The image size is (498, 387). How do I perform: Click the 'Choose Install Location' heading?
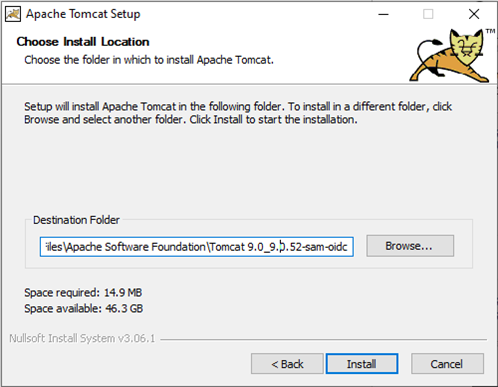pos(83,42)
